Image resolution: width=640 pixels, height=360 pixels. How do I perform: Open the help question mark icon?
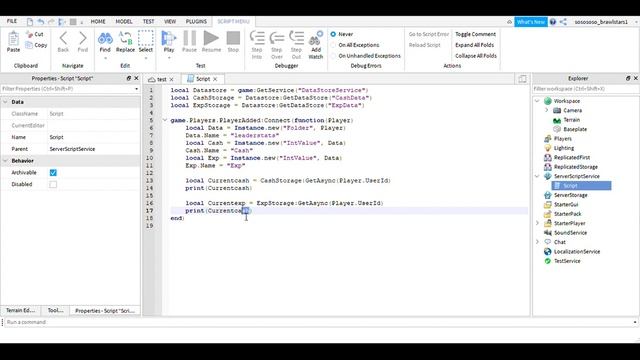coord(553,22)
